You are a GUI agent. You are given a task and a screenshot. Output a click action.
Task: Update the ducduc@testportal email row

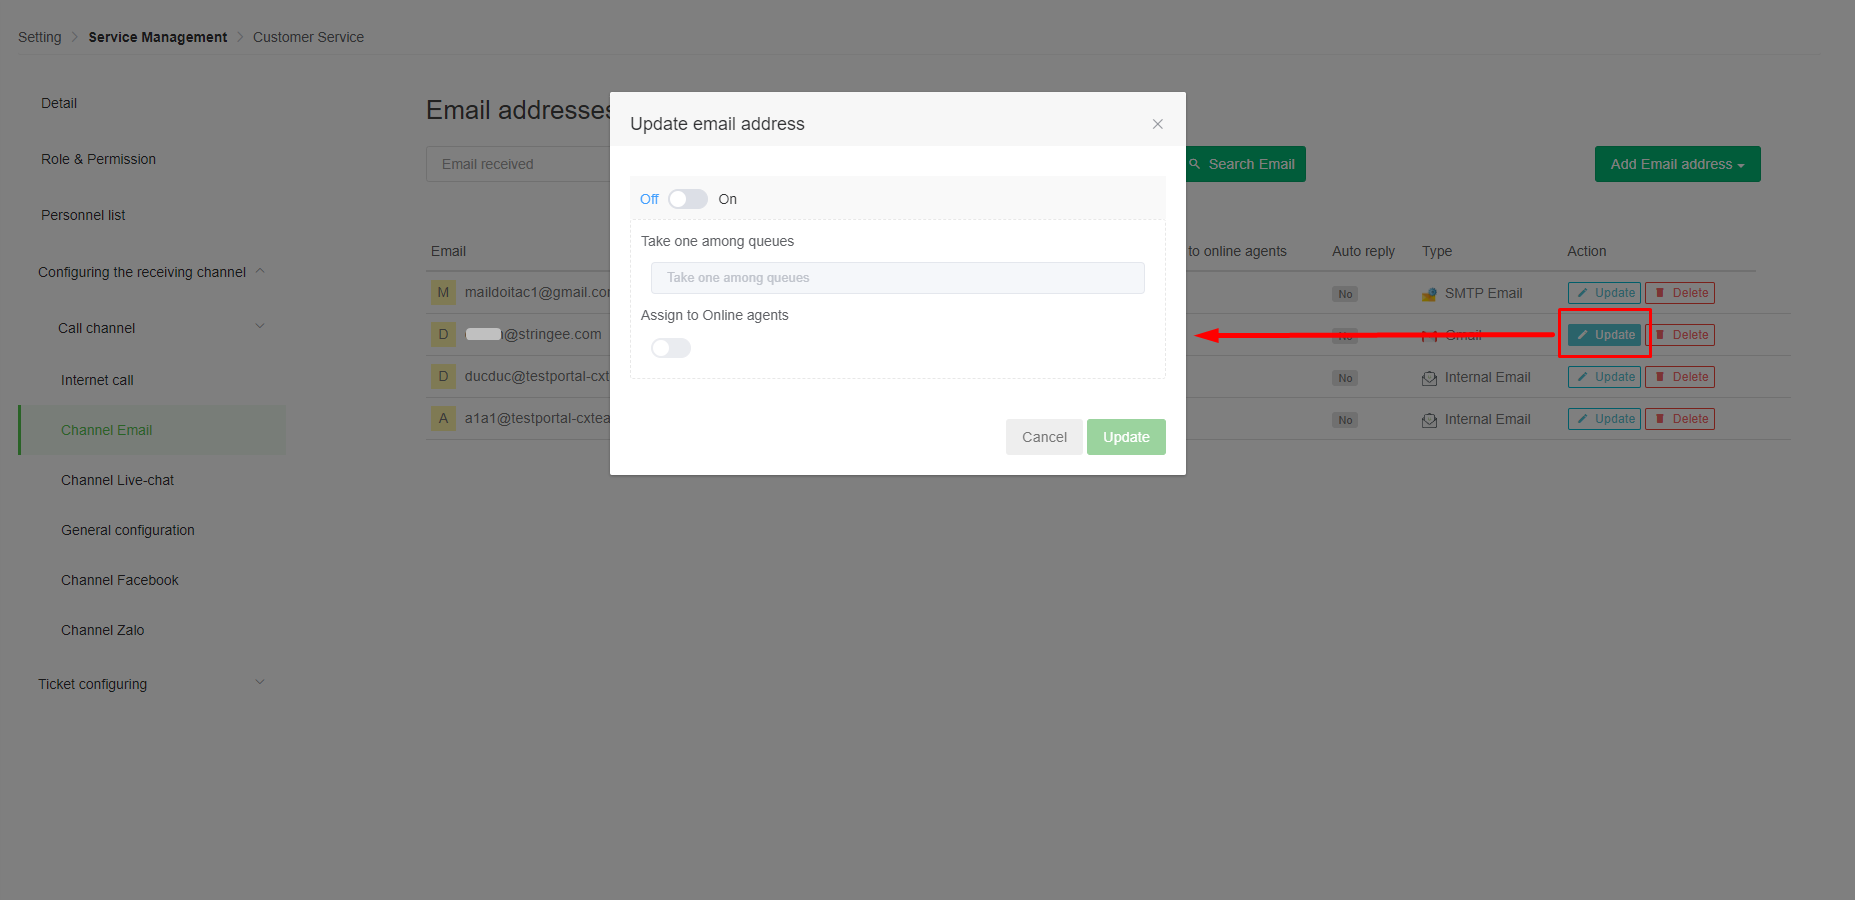(x=1604, y=377)
